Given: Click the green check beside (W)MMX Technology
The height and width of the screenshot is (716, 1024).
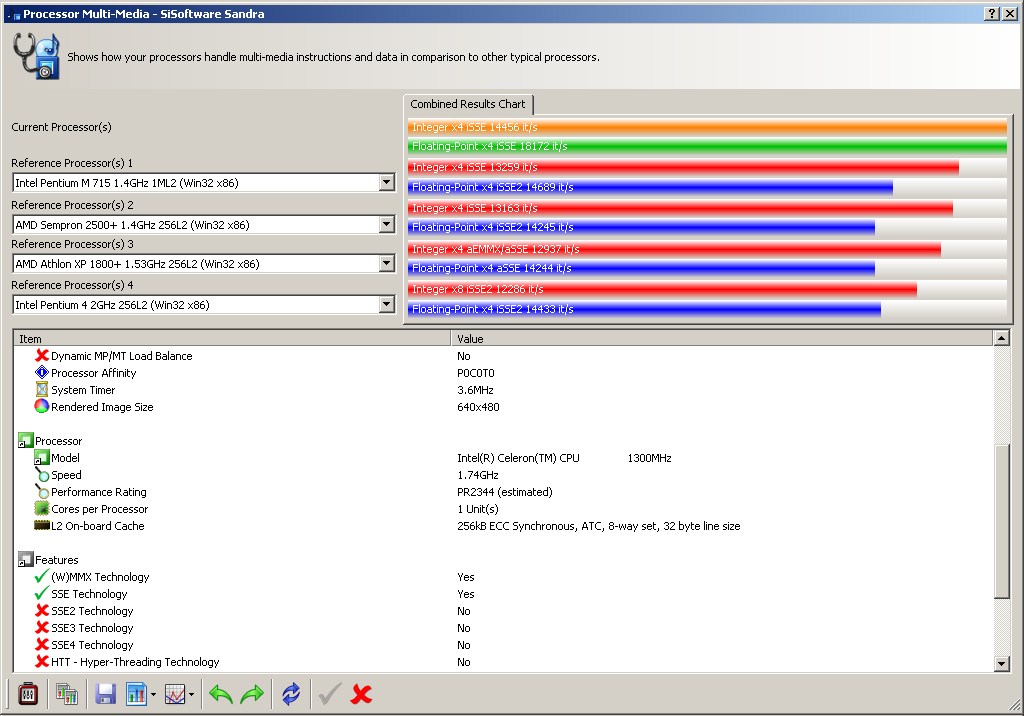Looking at the screenshot, I should (x=42, y=576).
